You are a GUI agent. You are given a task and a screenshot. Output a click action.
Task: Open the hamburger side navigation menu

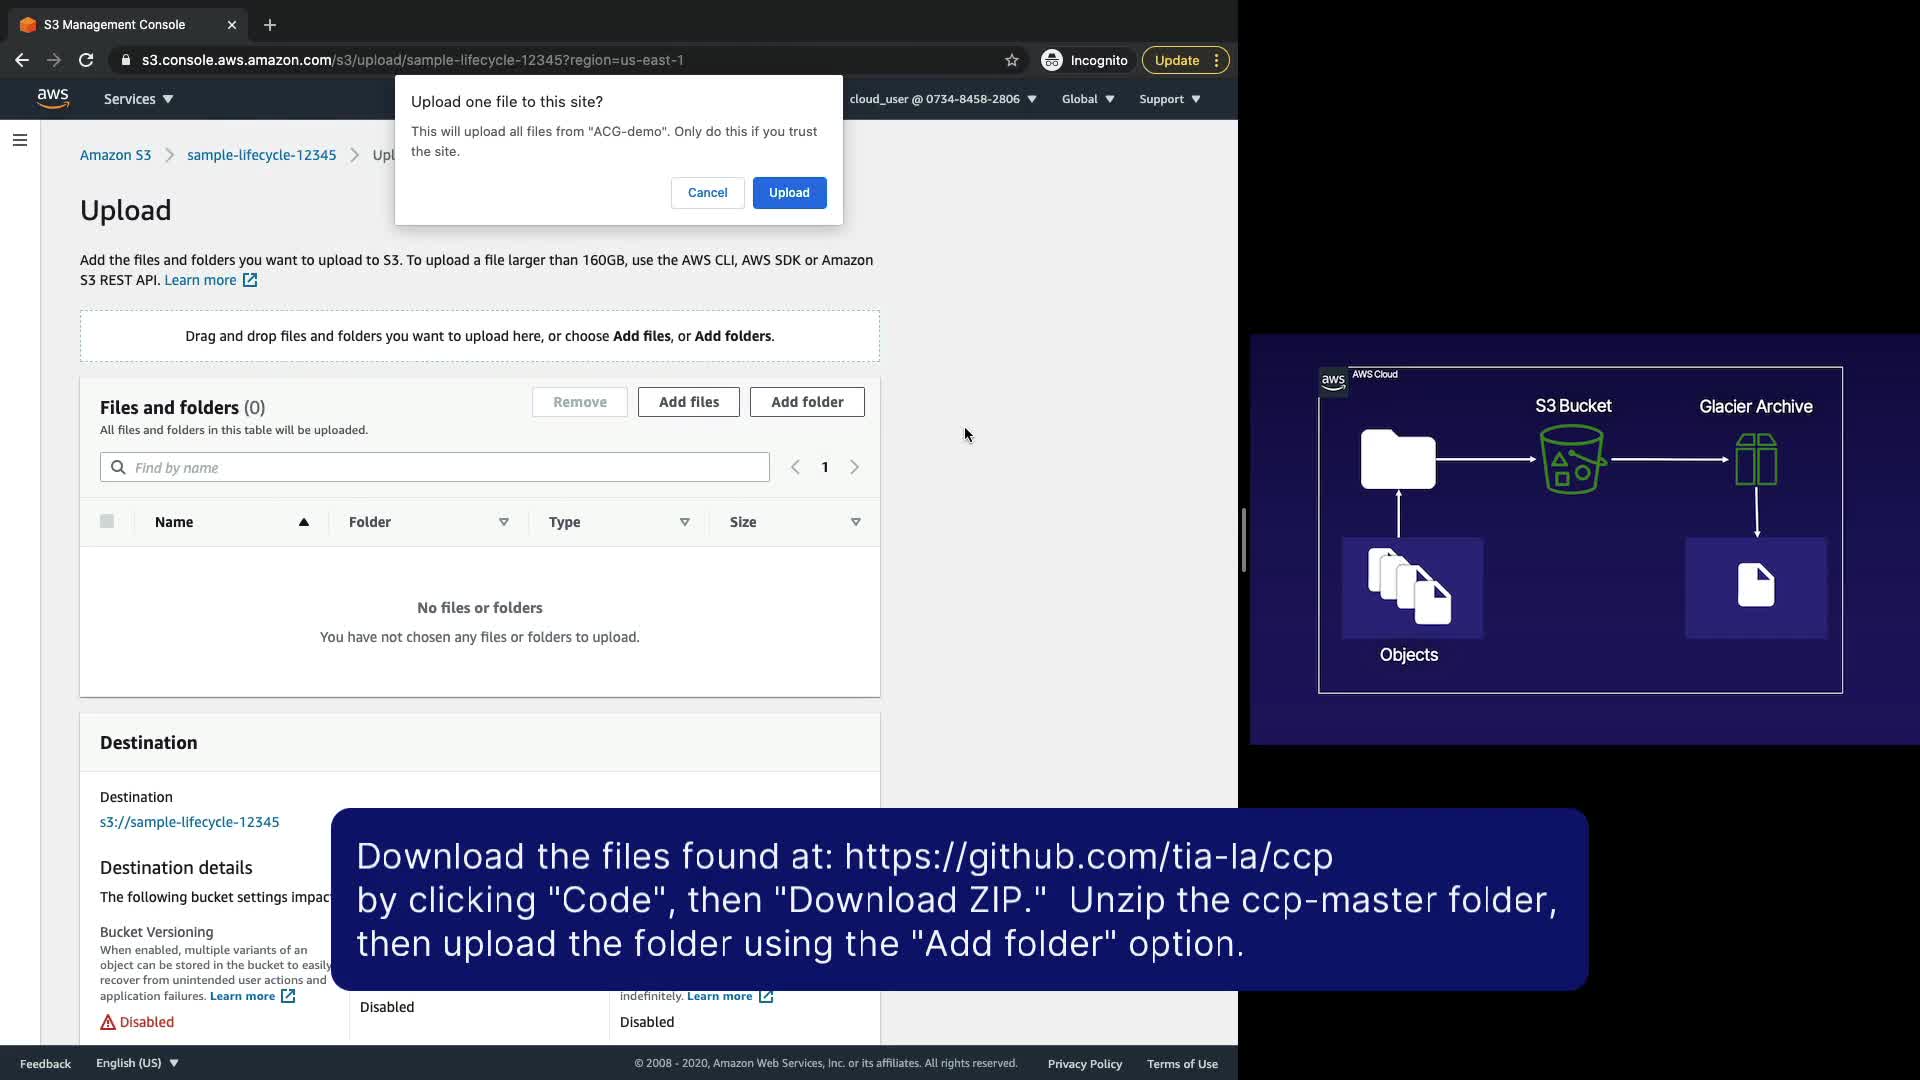(x=20, y=140)
